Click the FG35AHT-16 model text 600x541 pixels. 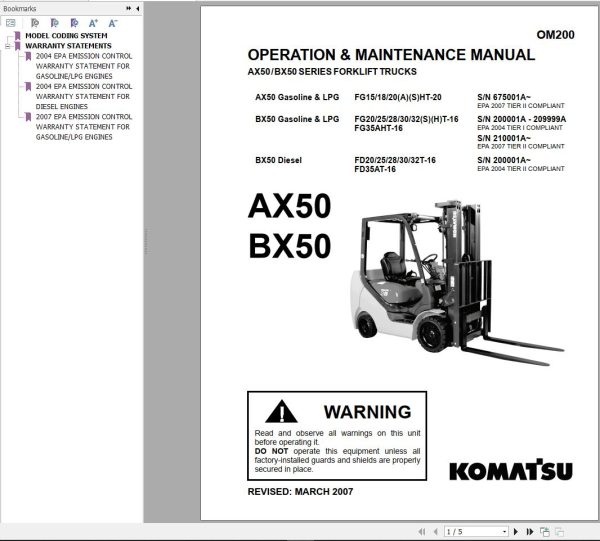[378, 128]
